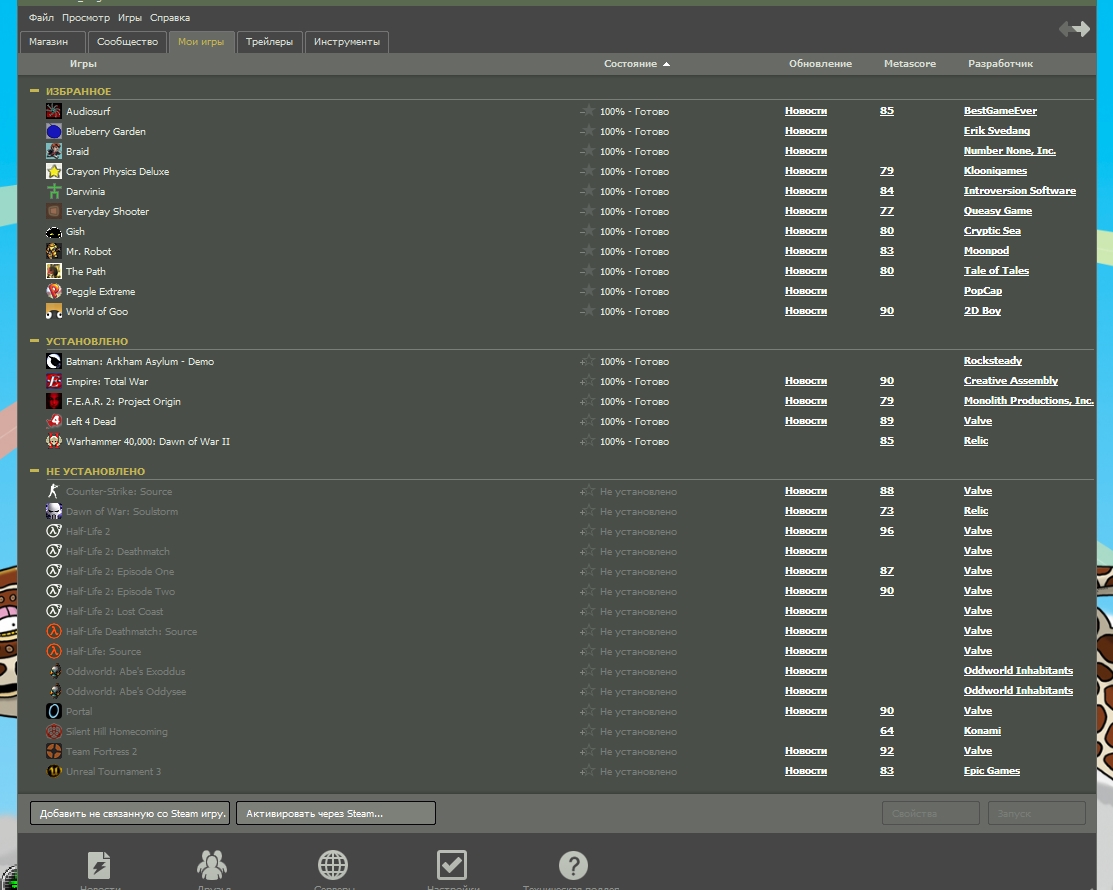Click the Audiosurf game icon

click(x=54, y=111)
